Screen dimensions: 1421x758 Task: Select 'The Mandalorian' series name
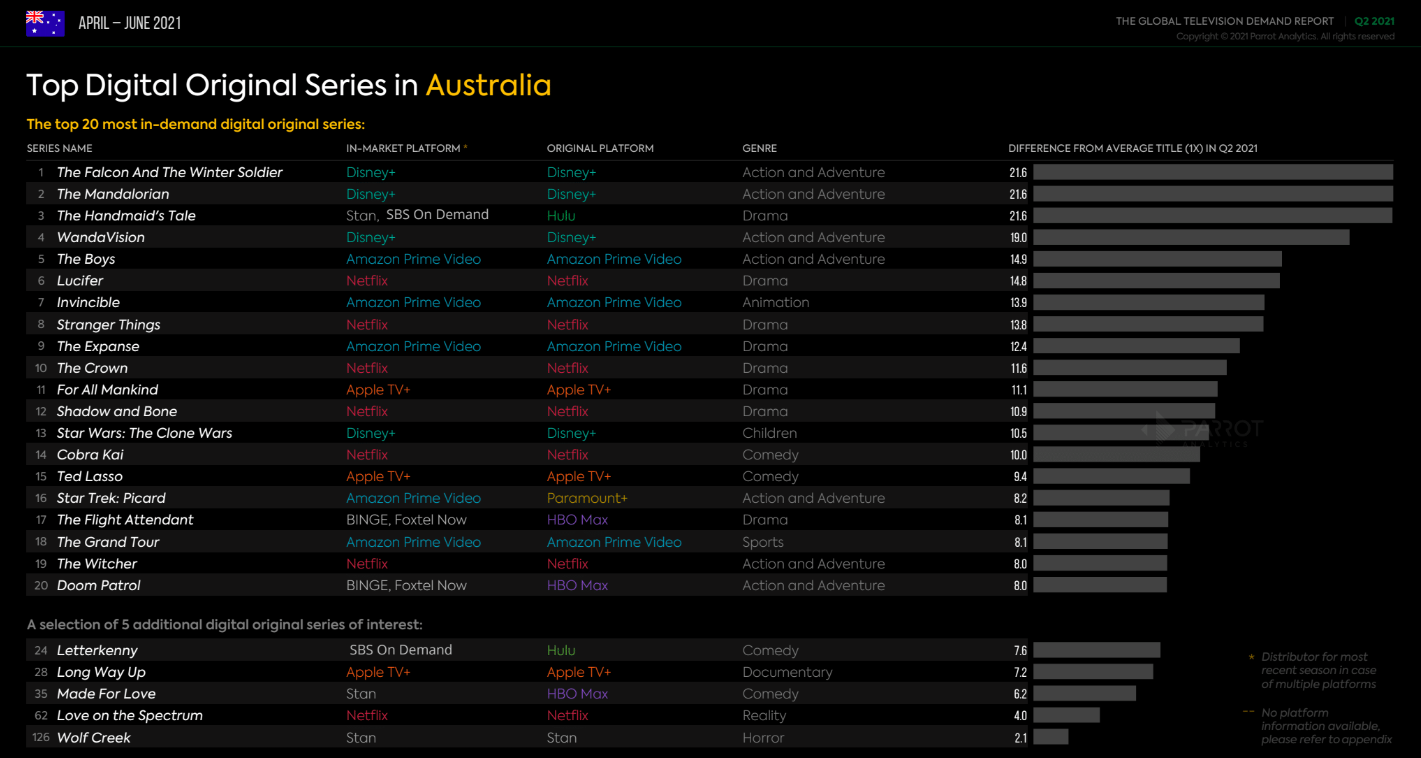113,194
